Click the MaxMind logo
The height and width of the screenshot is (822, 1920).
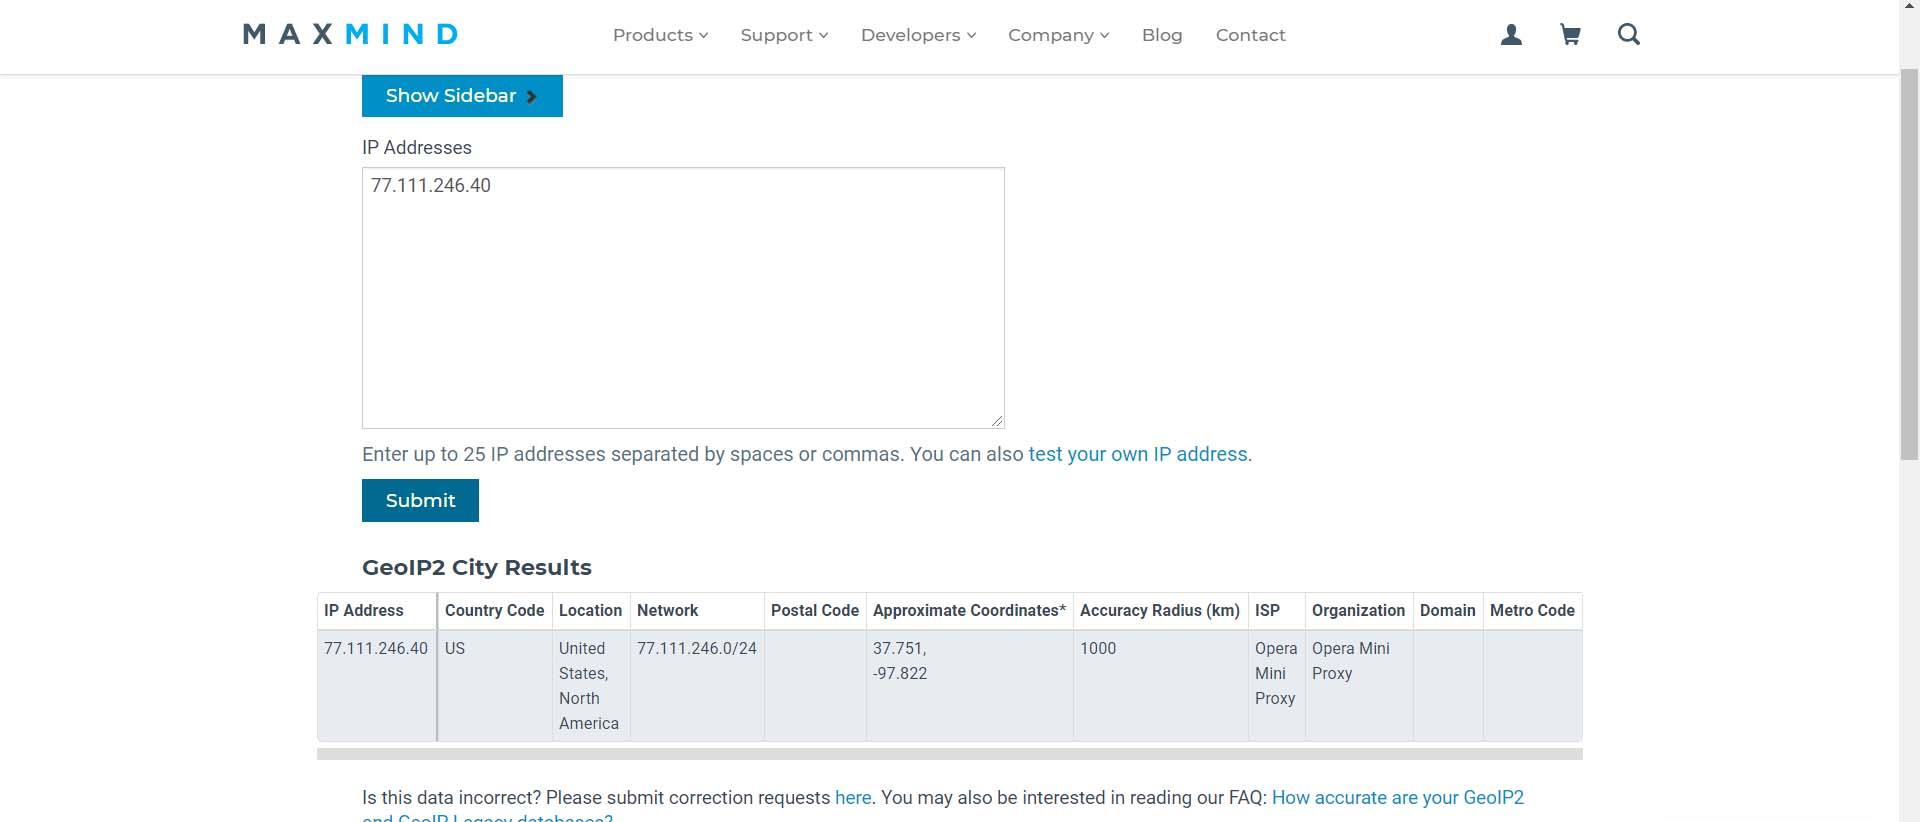coord(350,35)
